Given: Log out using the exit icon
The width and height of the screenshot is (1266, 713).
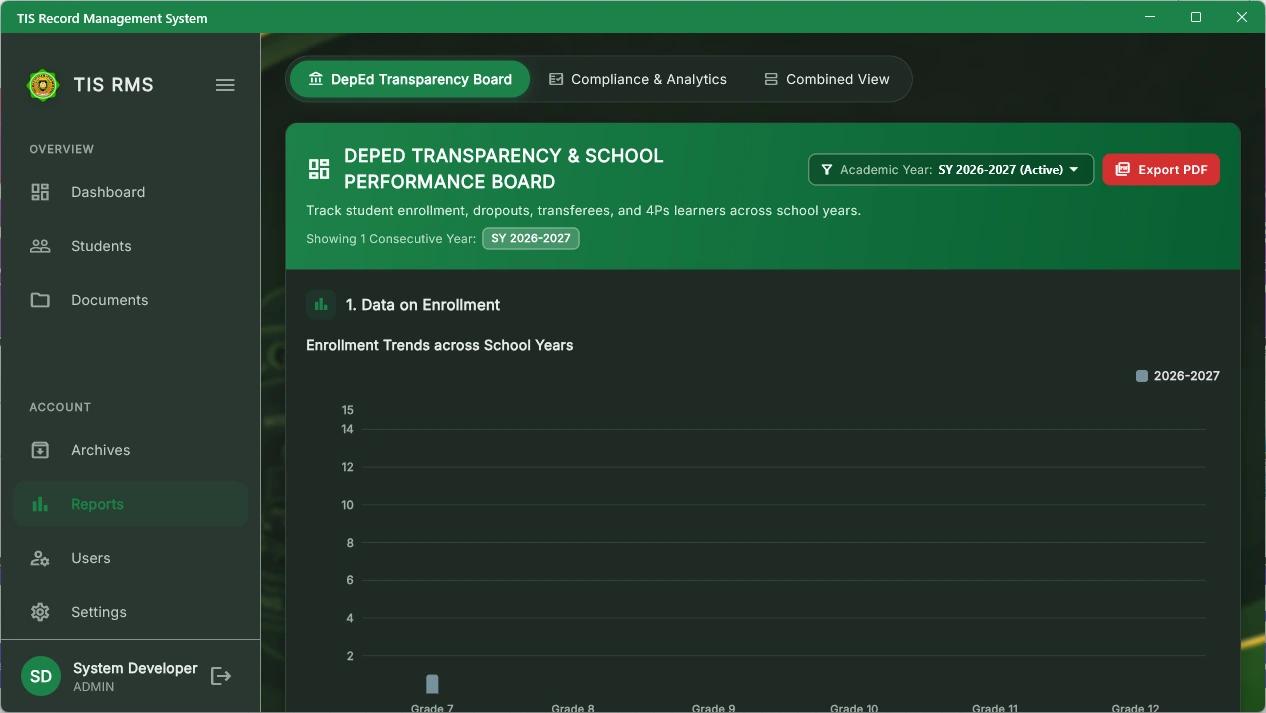Looking at the screenshot, I should [x=221, y=677].
